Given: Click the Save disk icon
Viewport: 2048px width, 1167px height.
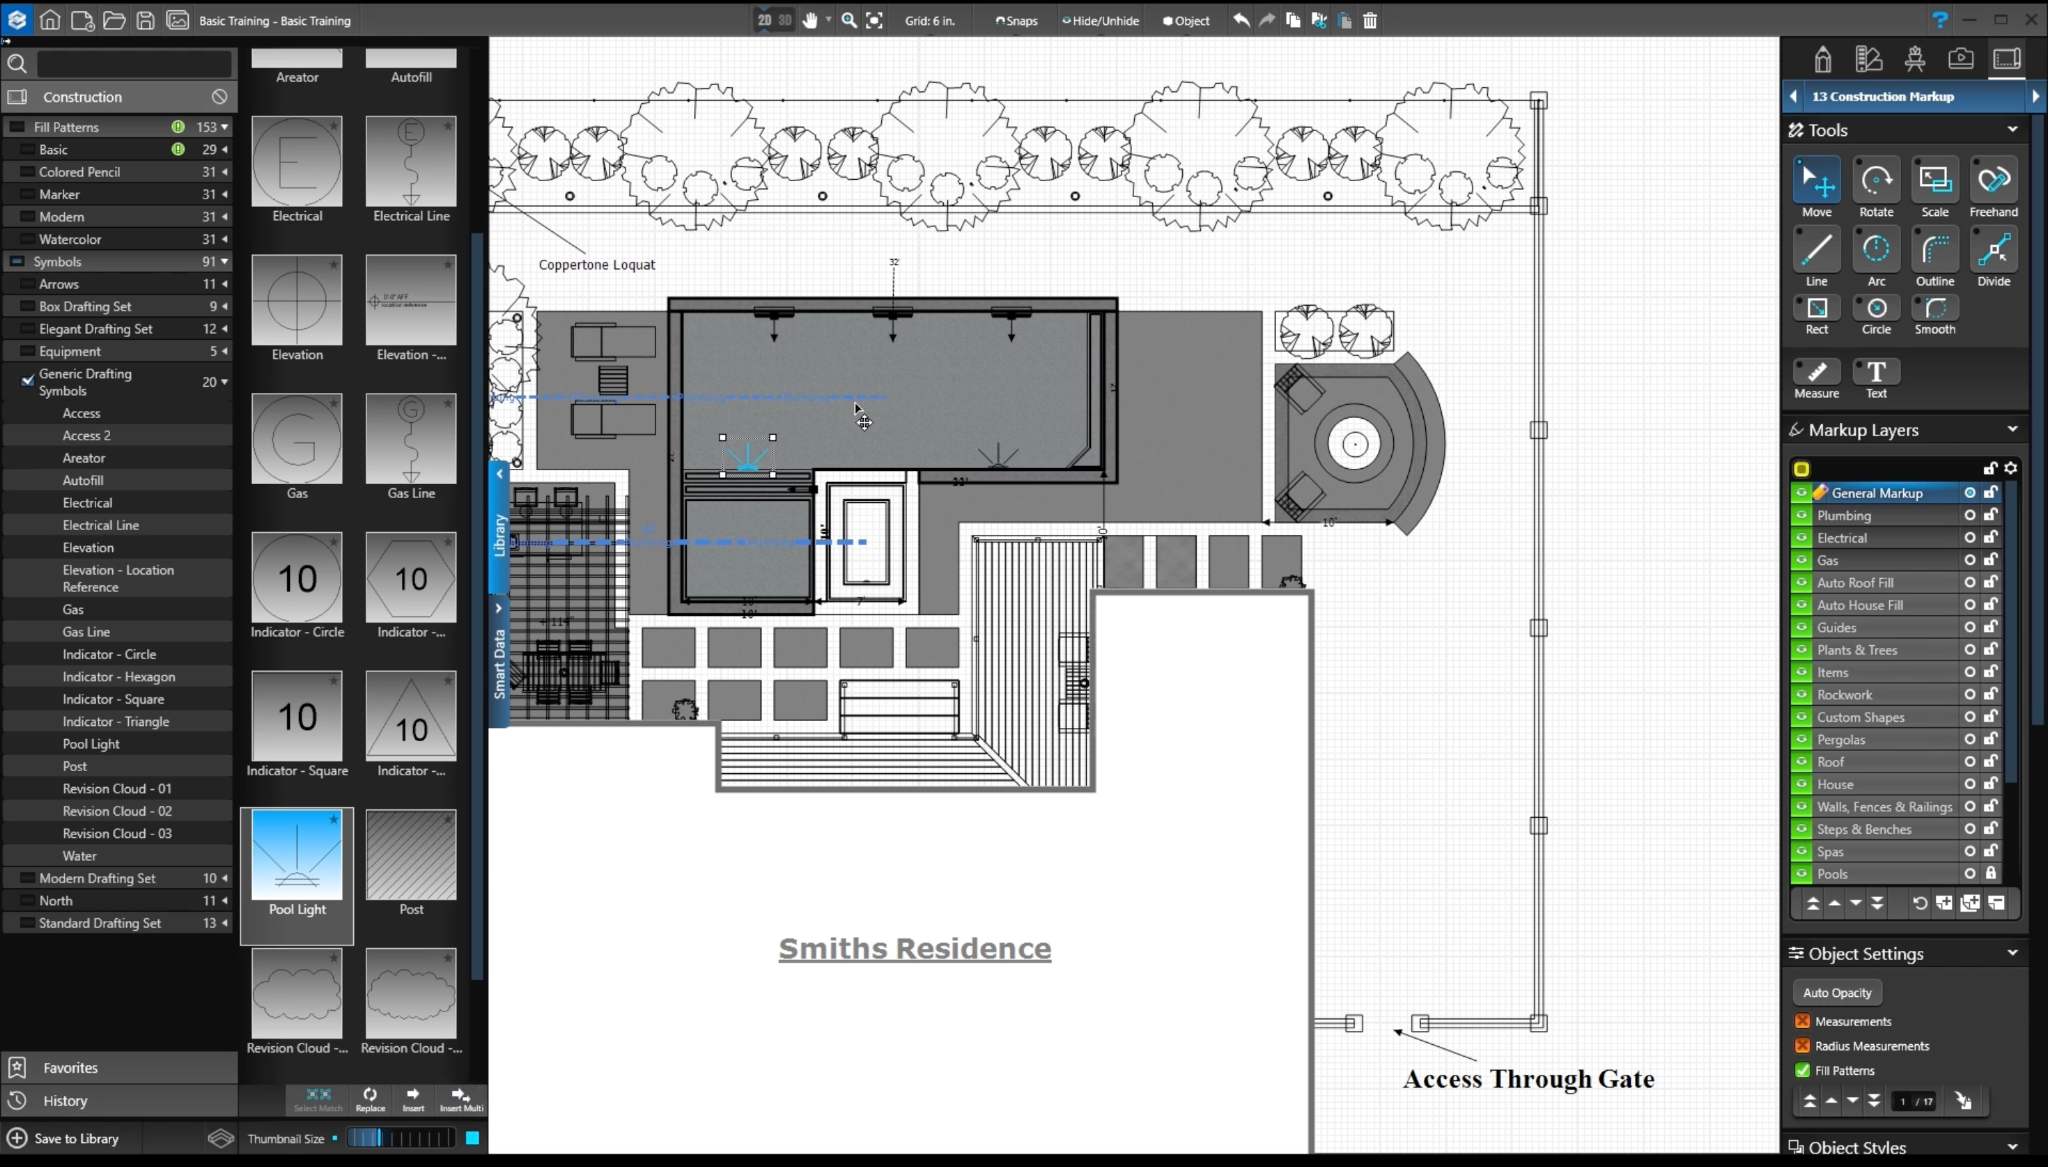Looking at the screenshot, I should [145, 20].
